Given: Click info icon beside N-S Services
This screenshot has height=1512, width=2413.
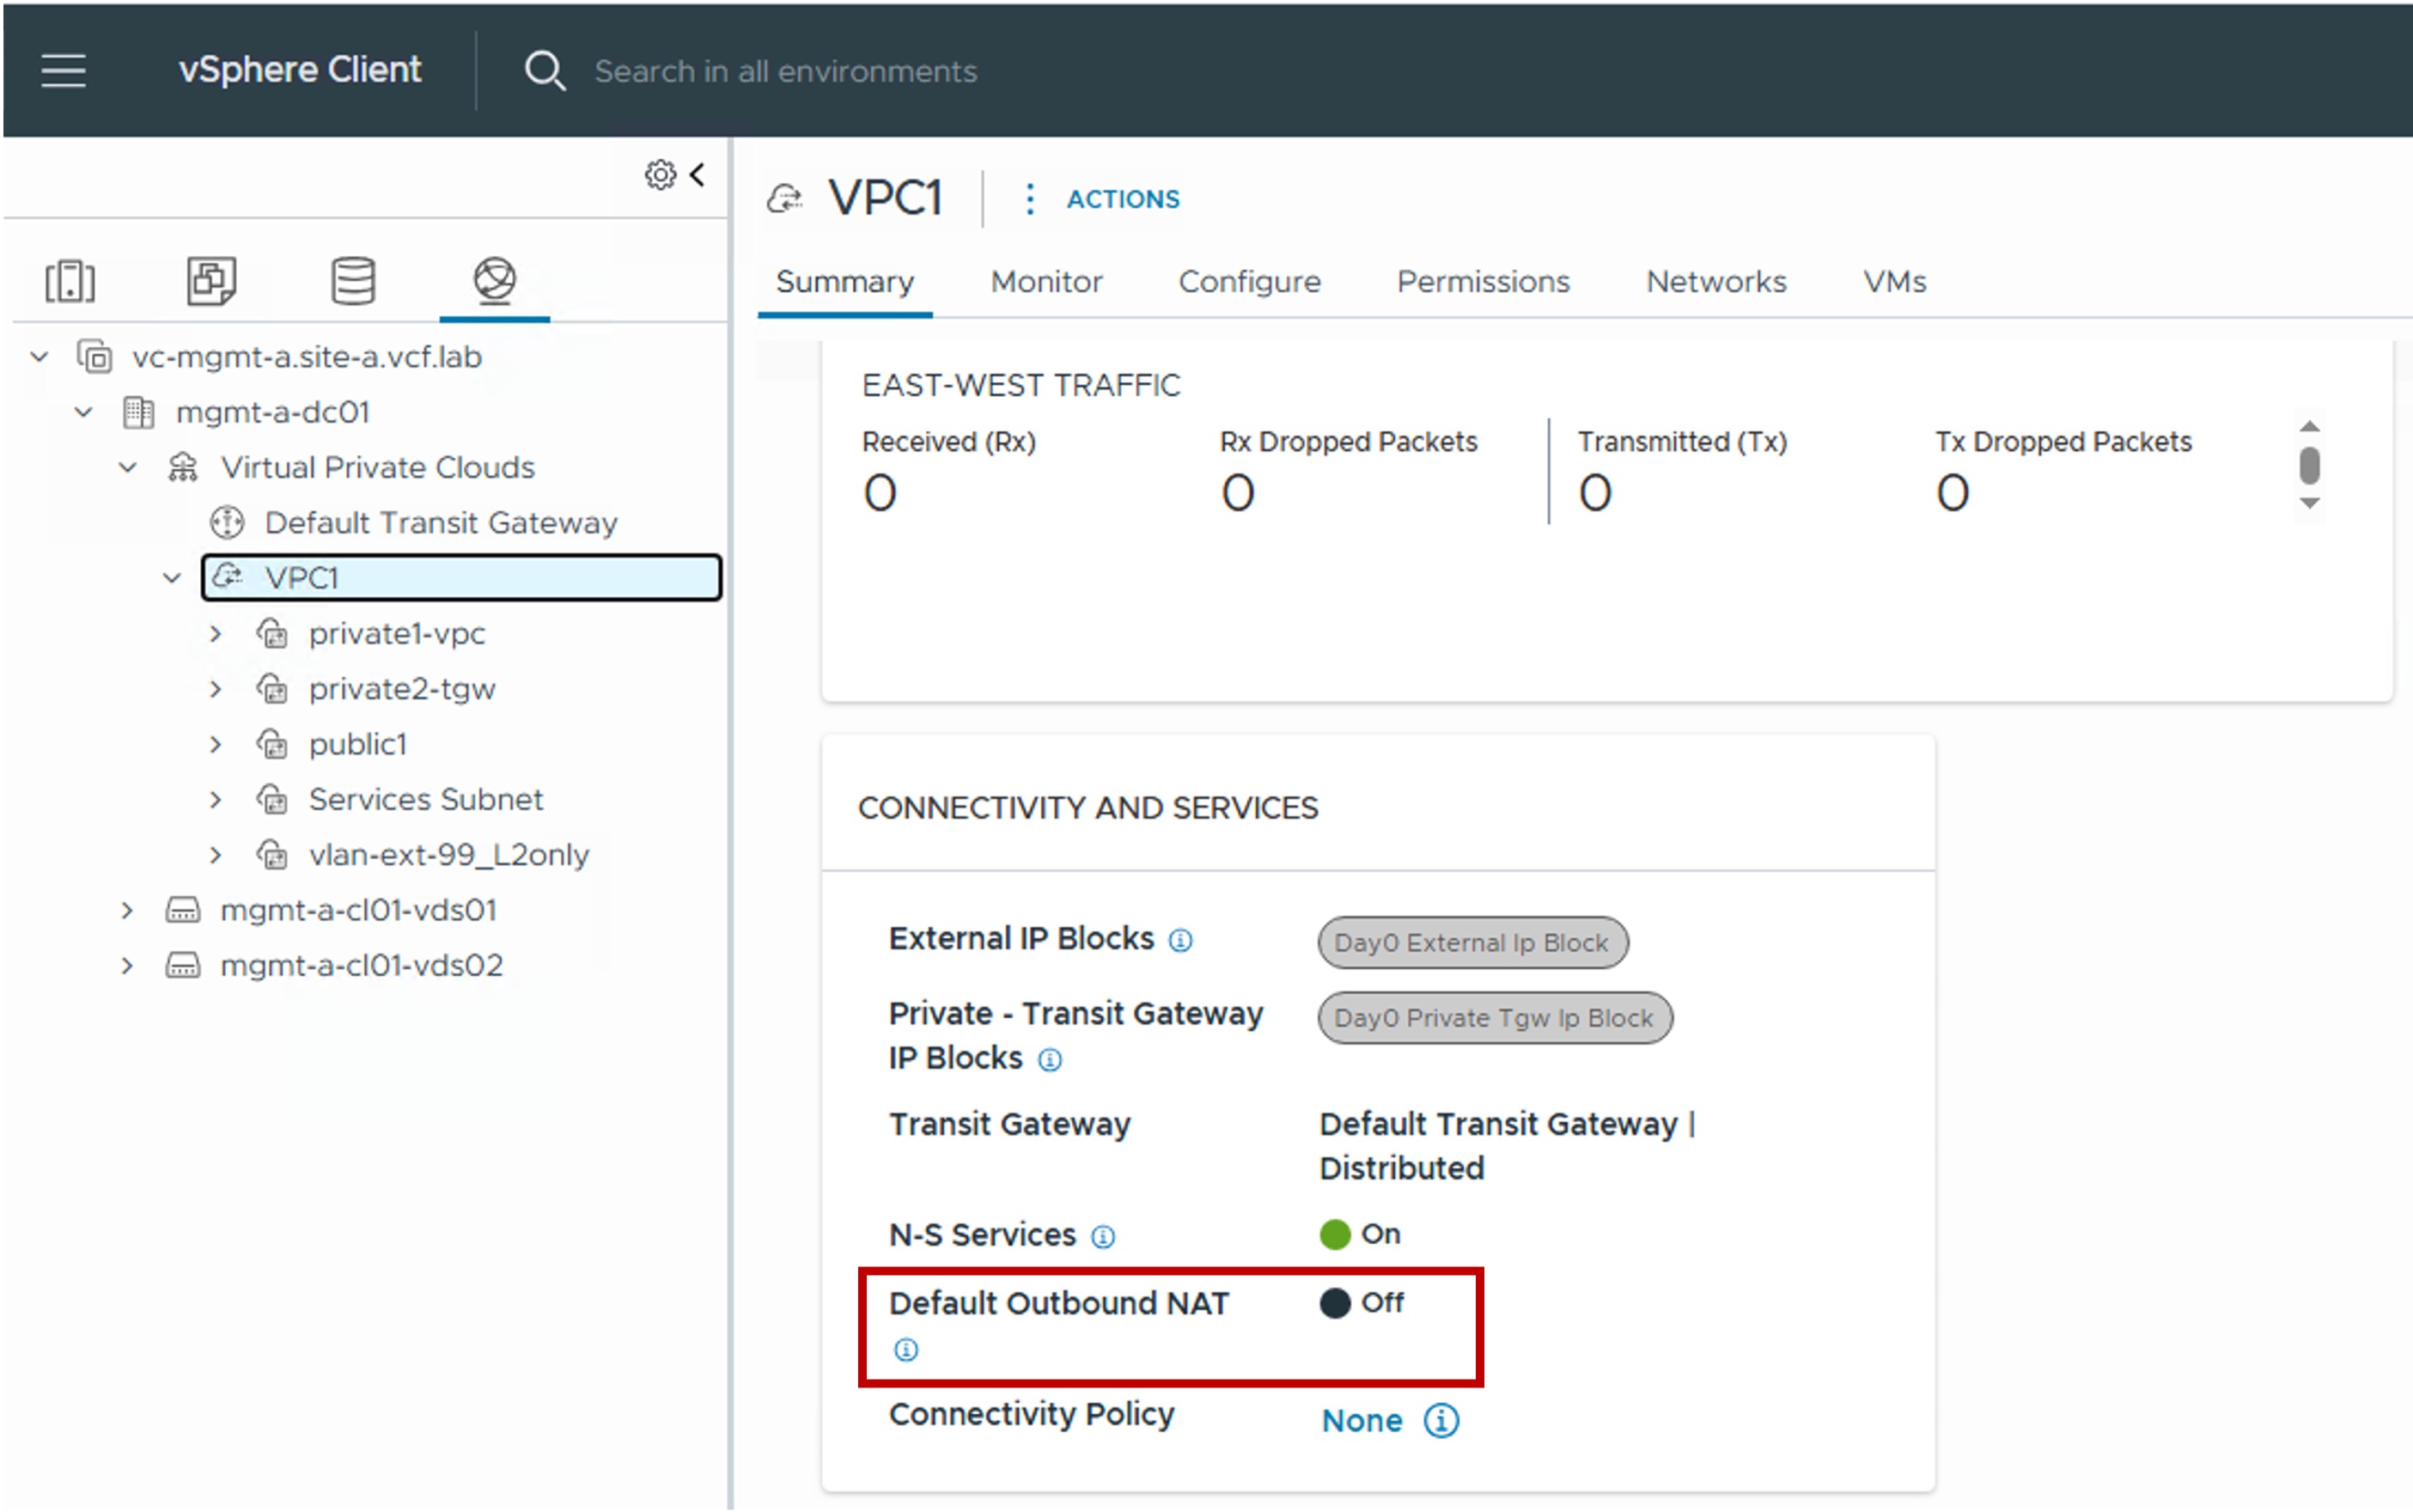Looking at the screenshot, I should (x=1102, y=1237).
